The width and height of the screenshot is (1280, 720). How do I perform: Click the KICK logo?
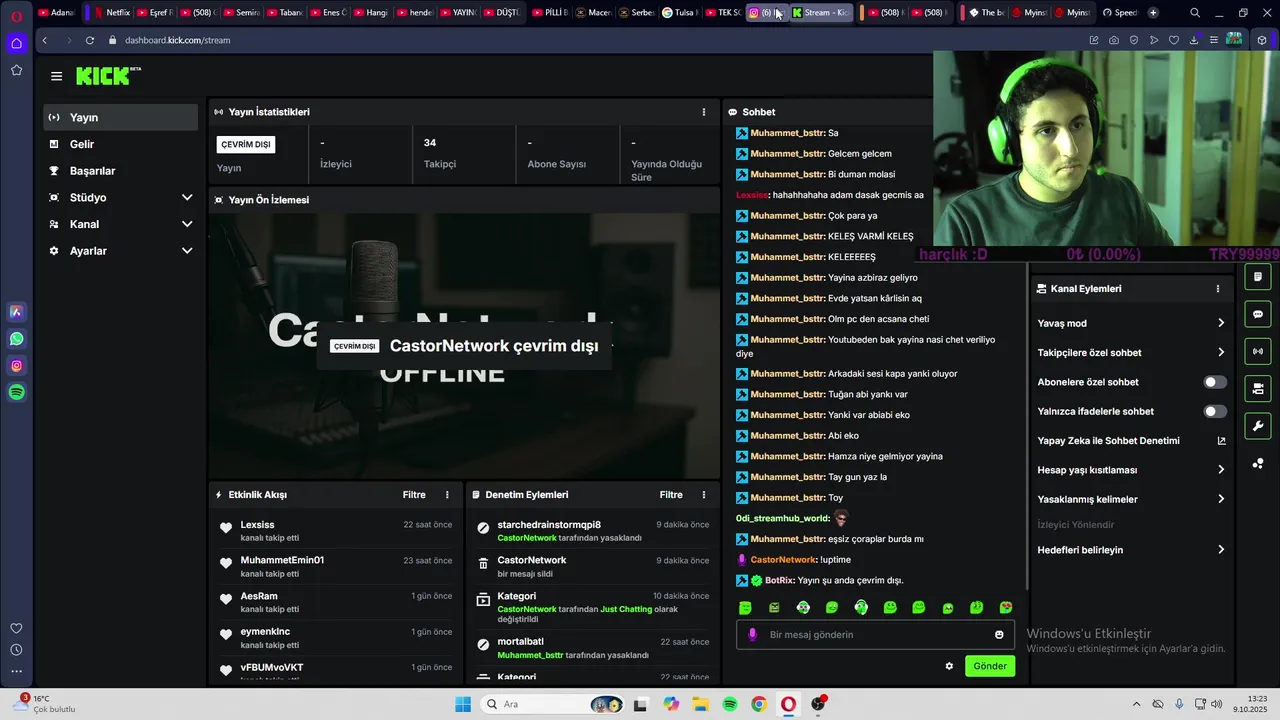pyautogui.click(x=108, y=76)
